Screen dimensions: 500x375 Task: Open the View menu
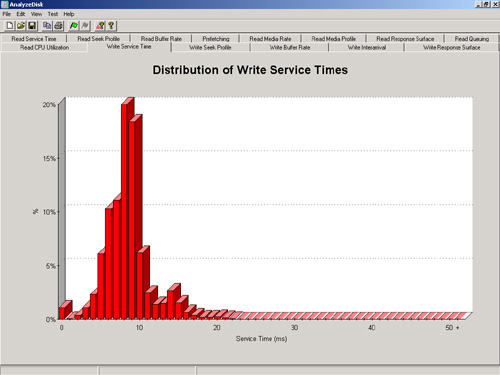[36, 14]
